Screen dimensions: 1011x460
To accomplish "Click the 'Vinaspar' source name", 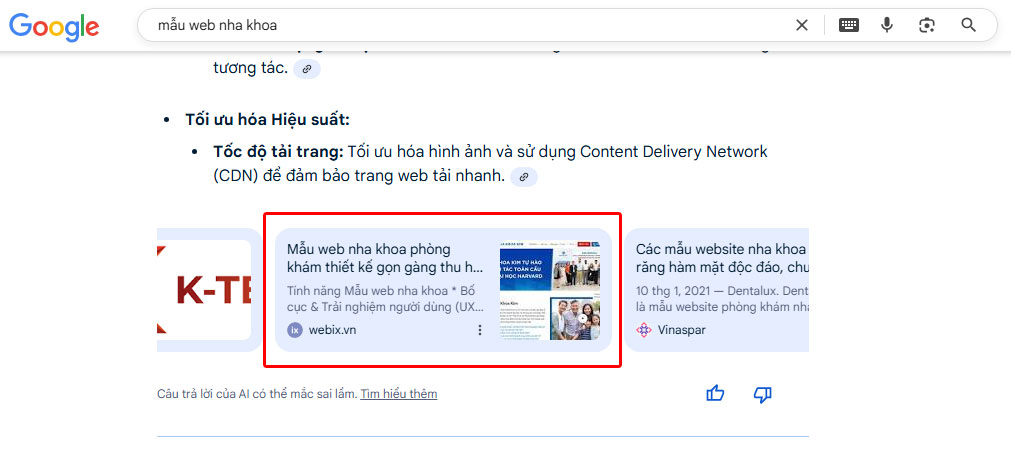I will click(682, 330).
